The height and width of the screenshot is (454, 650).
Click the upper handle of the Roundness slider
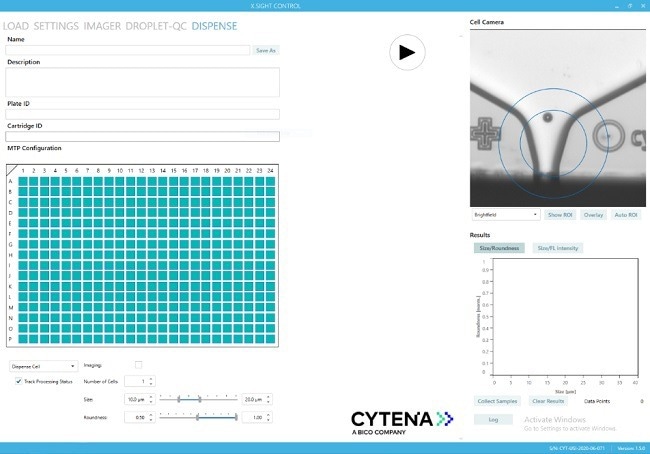236,417
